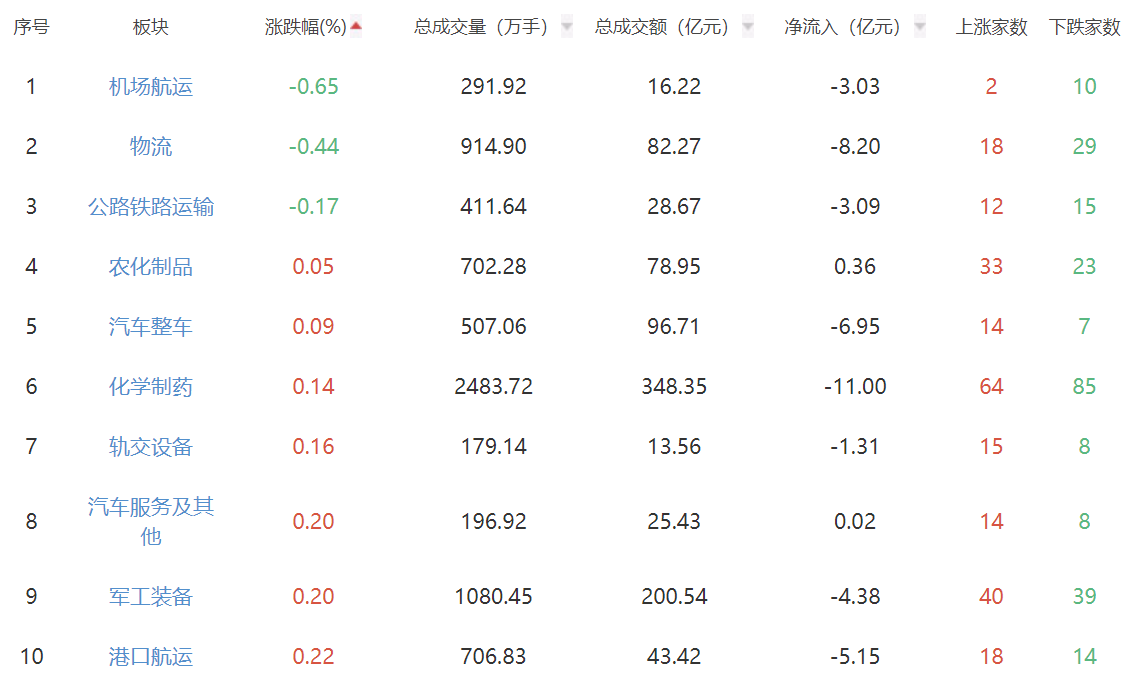The height and width of the screenshot is (681, 1130).
Task: Open the 港口航运 sector link
Action: (151, 657)
